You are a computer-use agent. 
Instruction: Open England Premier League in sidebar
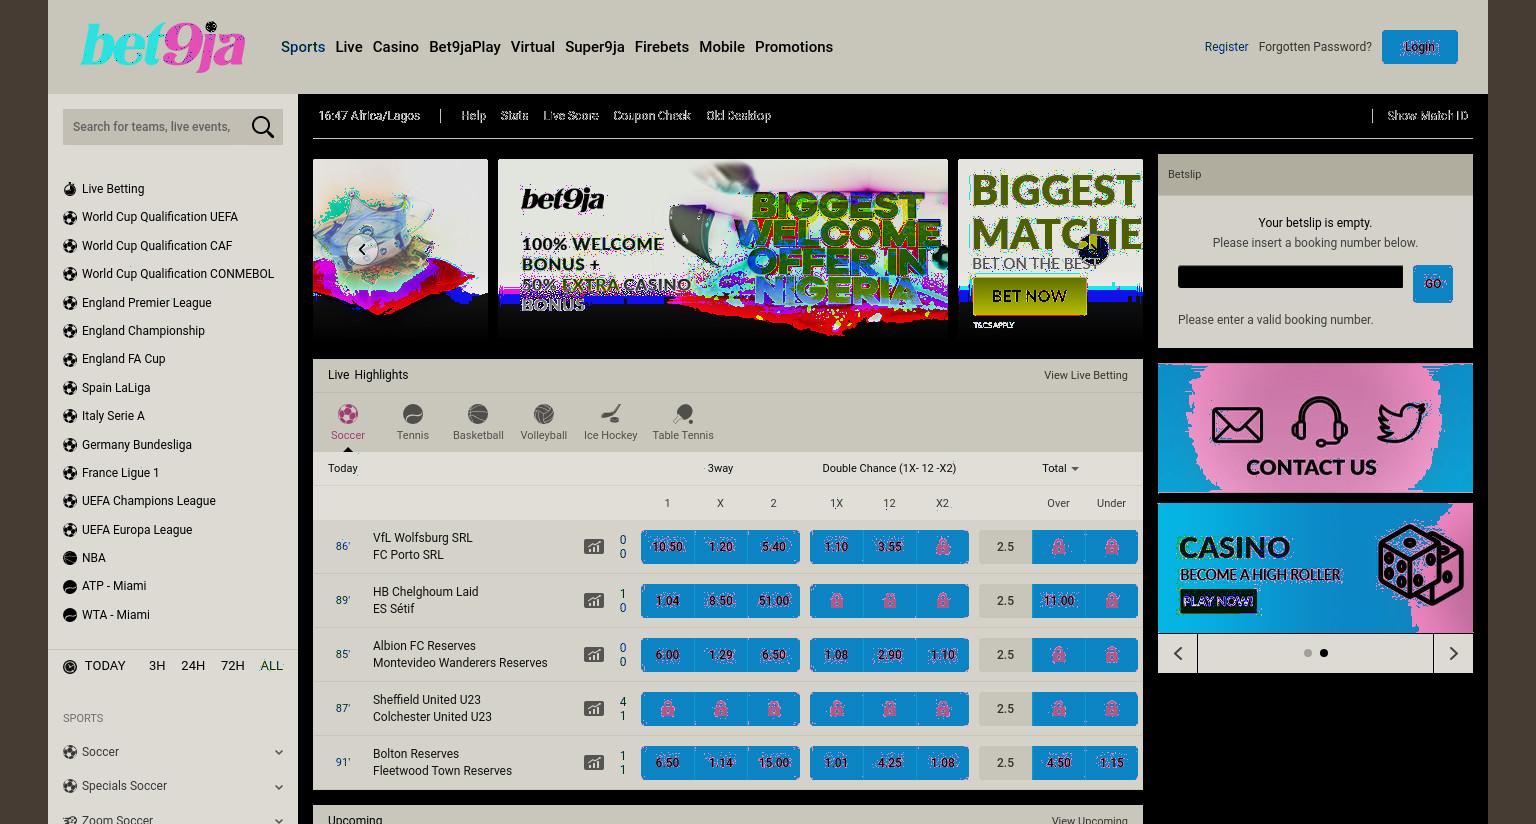(146, 303)
